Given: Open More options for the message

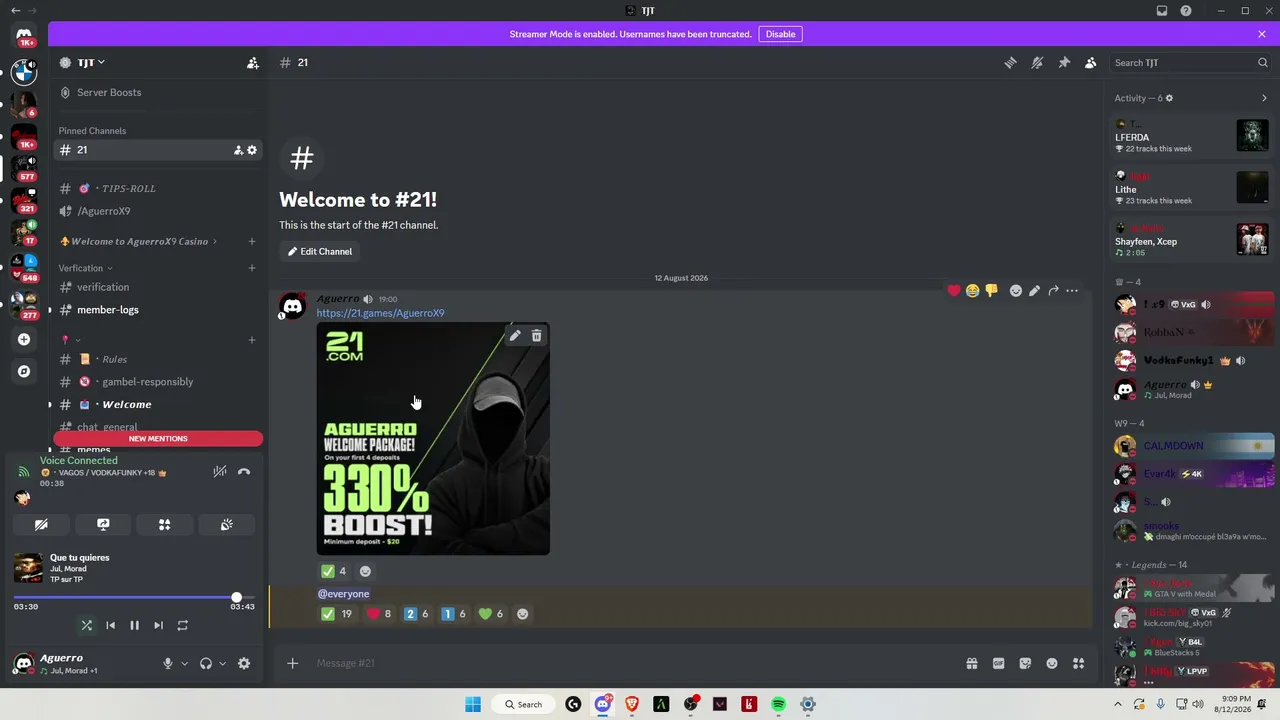Looking at the screenshot, I should click(1072, 291).
